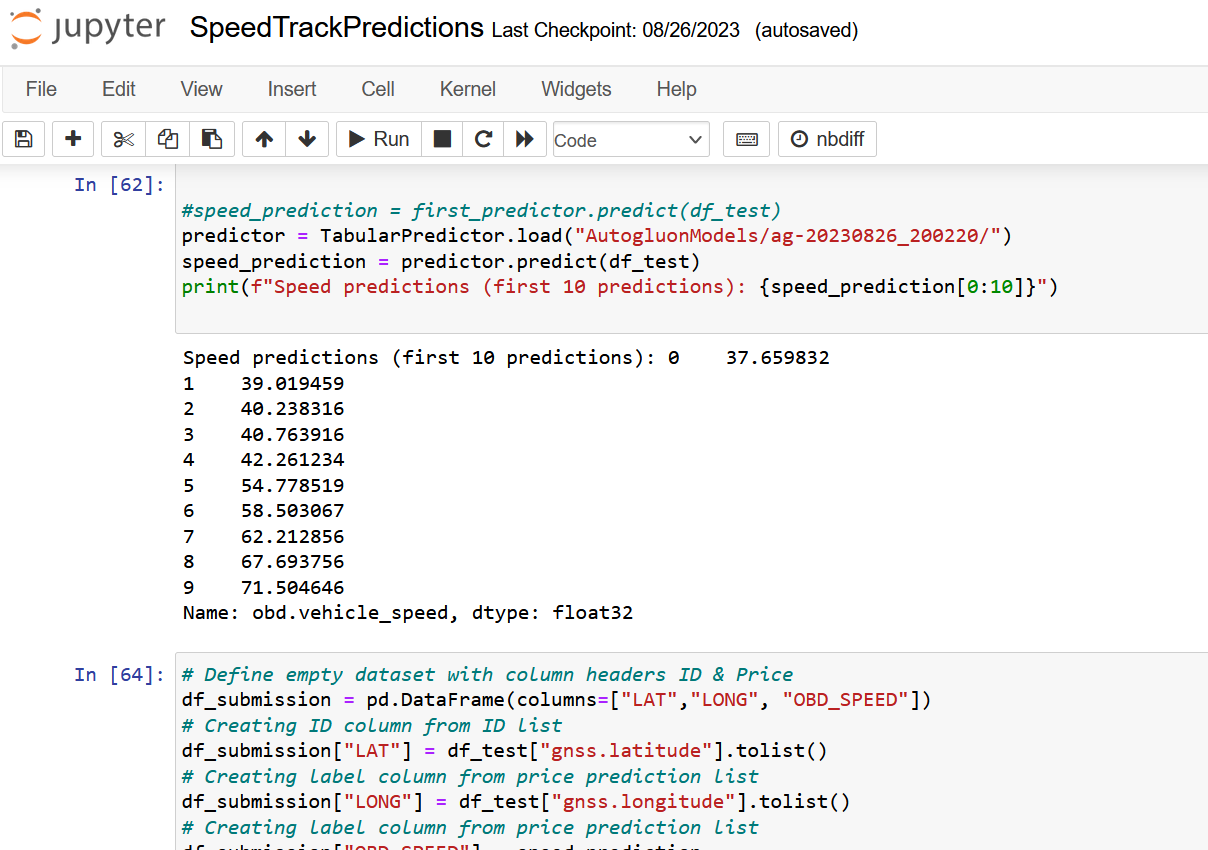The width and height of the screenshot is (1208, 850).
Task: Restart the kernel icon
Action: point(483,139)
